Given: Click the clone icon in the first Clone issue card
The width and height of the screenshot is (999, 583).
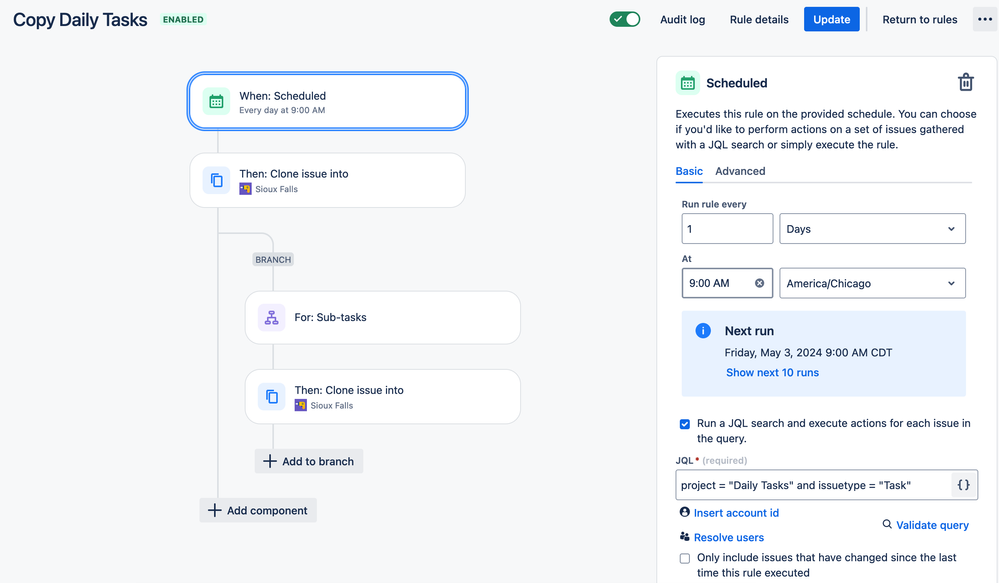Looking at the screenshot, I should 217,180.
